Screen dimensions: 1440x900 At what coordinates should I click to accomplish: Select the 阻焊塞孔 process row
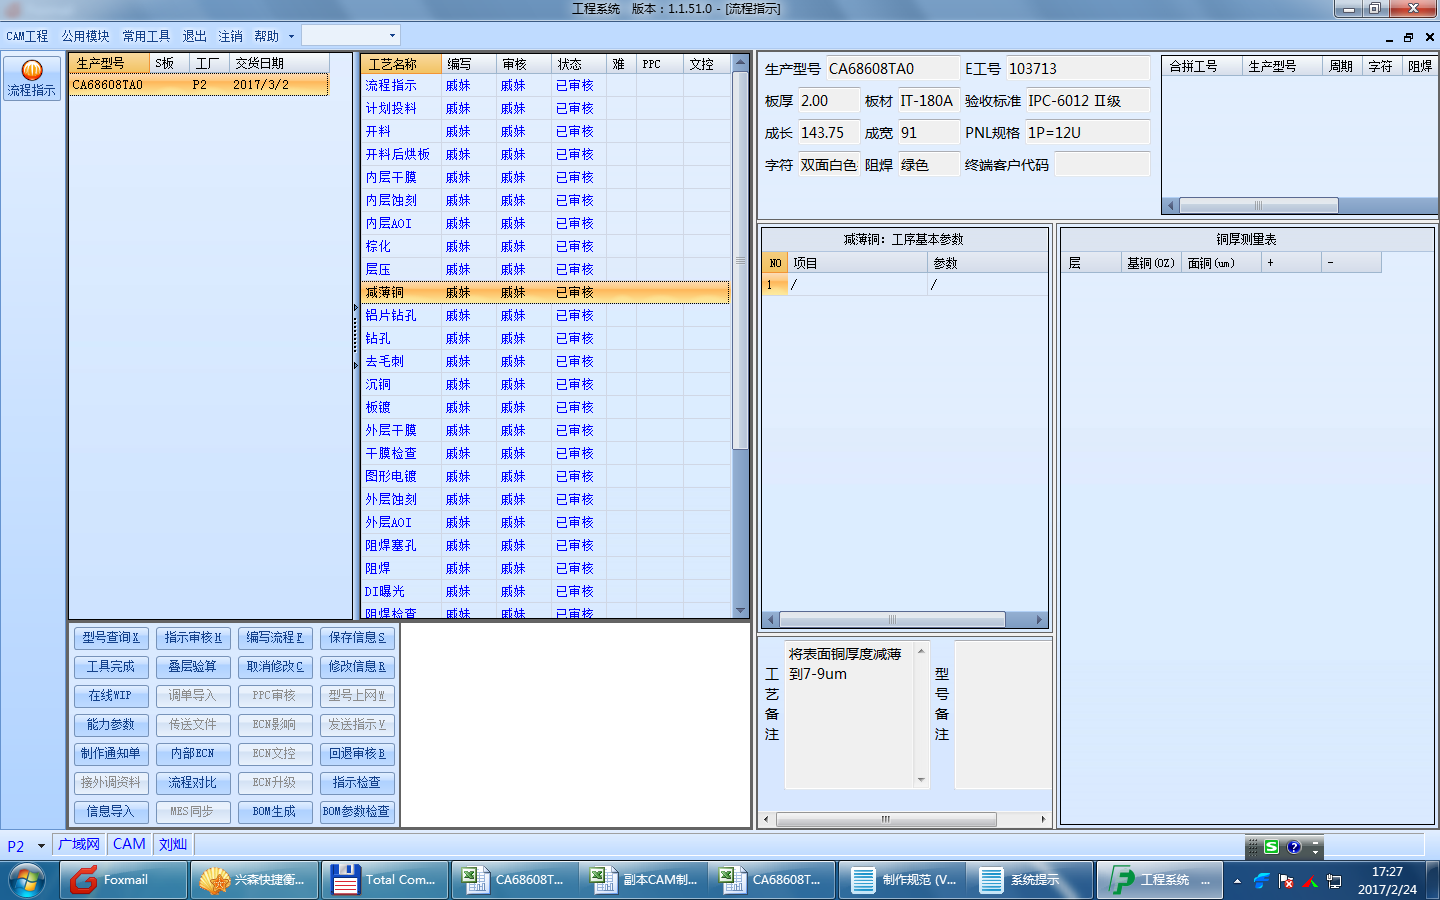[x=545, y=546]
